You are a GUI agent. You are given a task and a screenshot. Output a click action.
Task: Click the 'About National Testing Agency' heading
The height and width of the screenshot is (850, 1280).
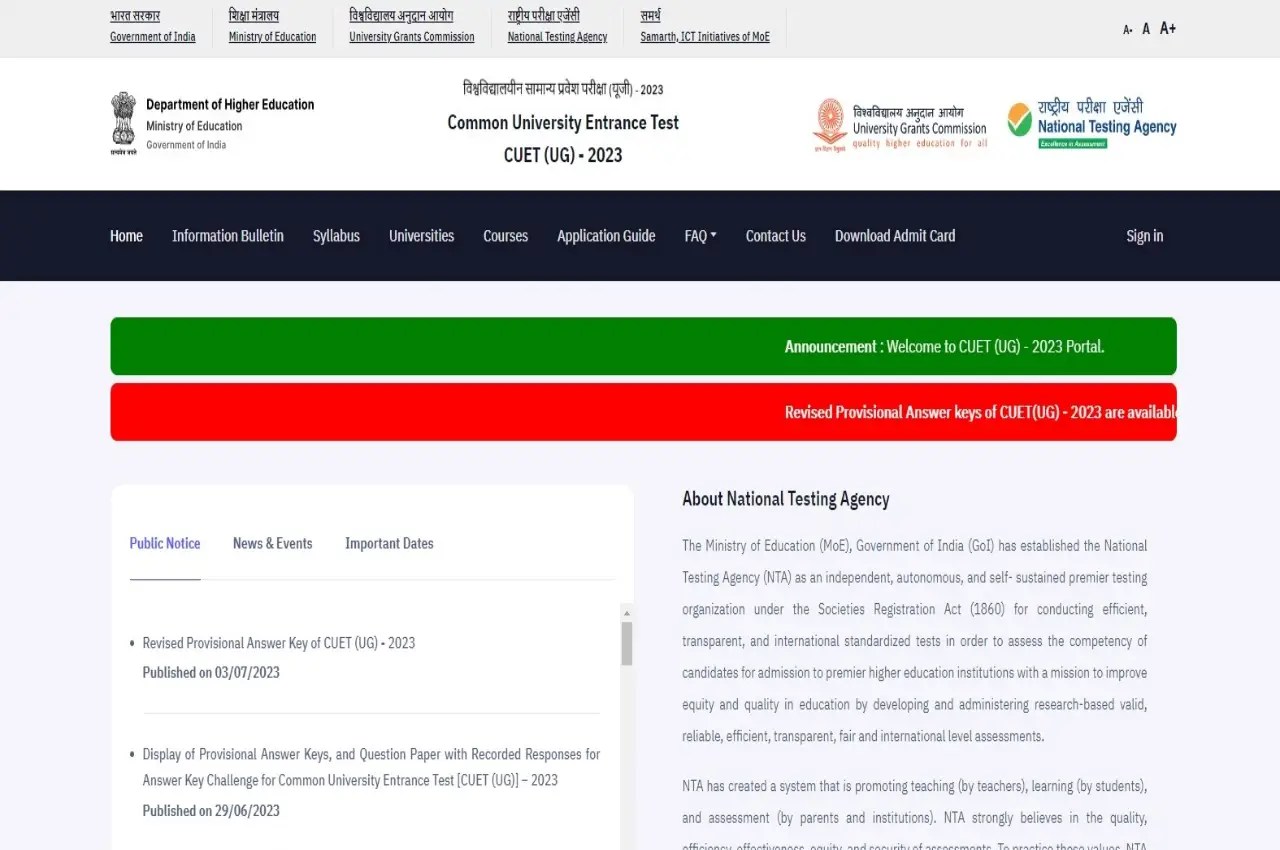786,499
